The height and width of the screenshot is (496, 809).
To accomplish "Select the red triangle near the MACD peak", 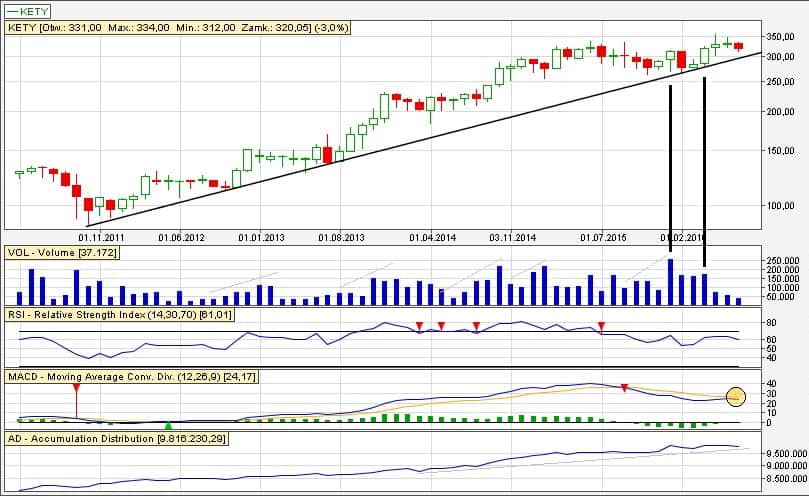I will click(625, 387).
